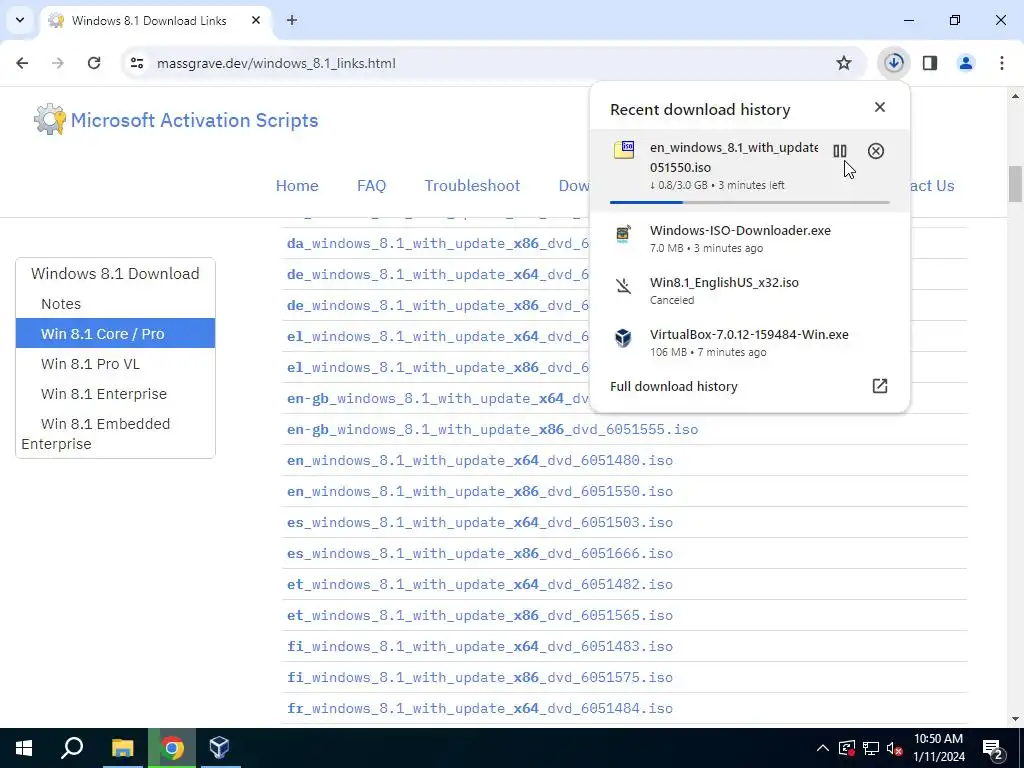Bookmark this page with the star icon
Image resolution: width=1024 pixels, height=768 pixels.
point(844,63)
